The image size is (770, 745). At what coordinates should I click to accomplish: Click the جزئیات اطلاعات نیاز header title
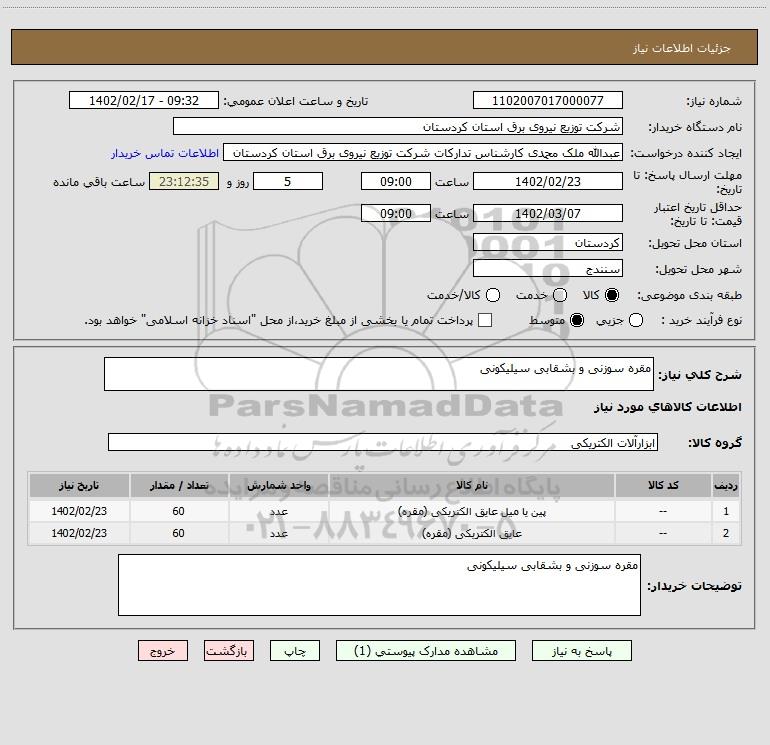tap(681, 48)
